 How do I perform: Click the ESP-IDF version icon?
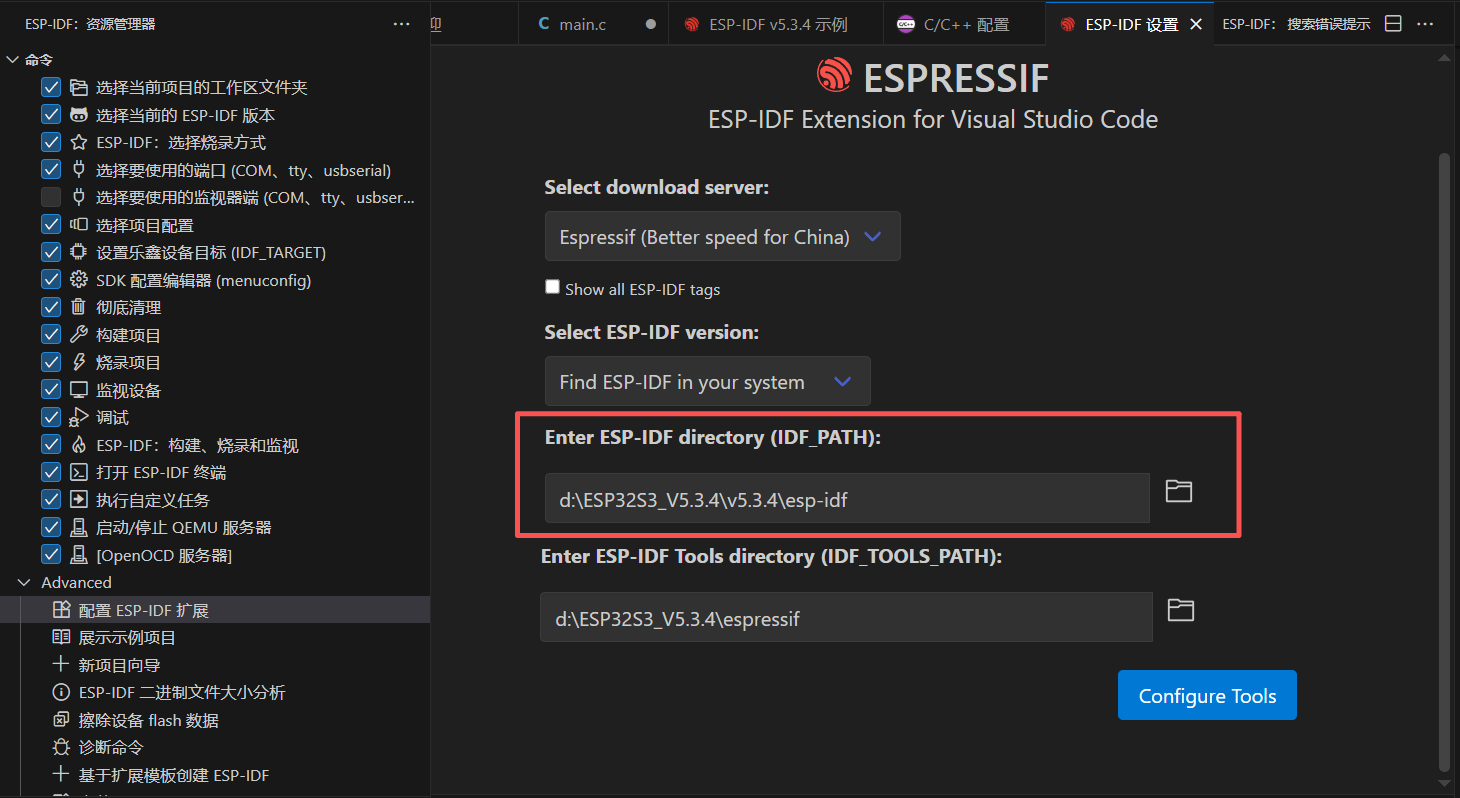tap(78, 115)
